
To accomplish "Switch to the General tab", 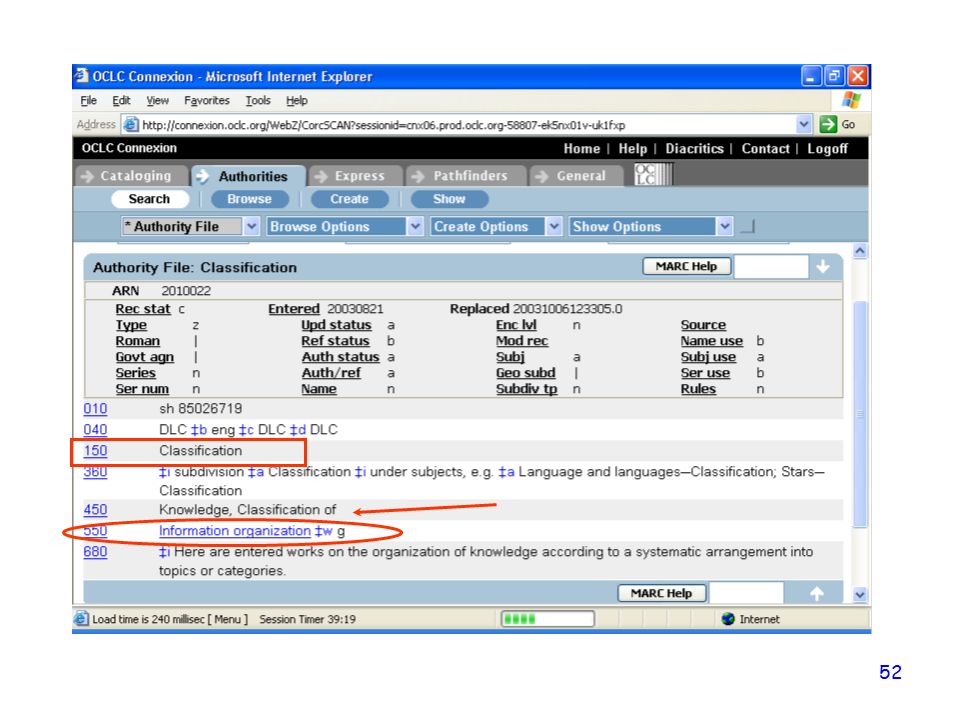I will pos(577,176).
